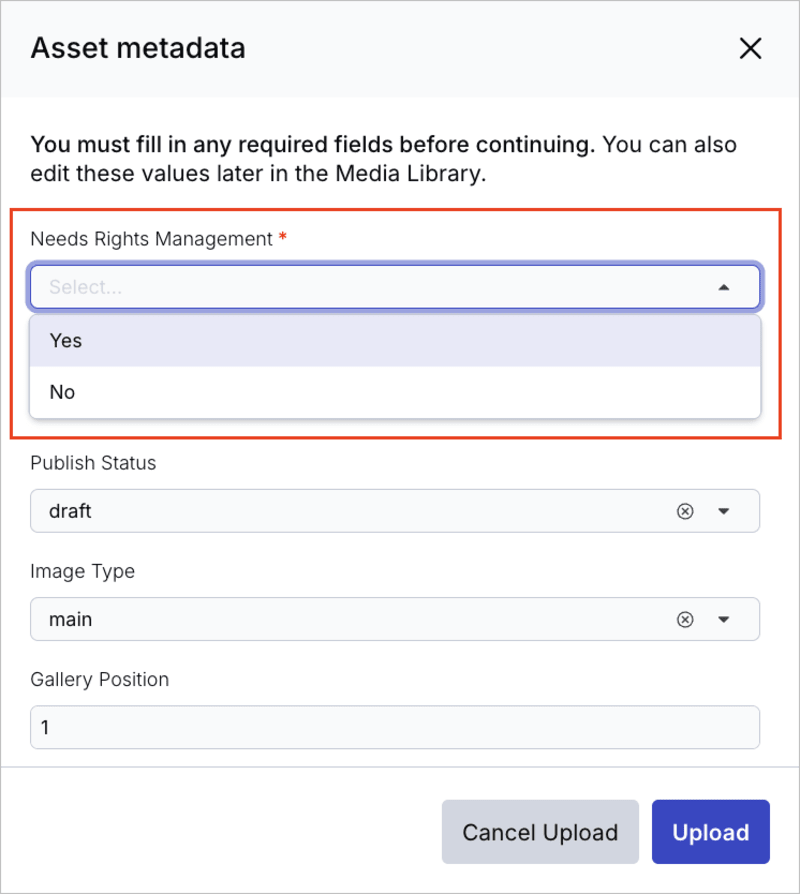
Task: Click the required field asterisk indicator
Action: pyautogui.click(x=280, y=238)
